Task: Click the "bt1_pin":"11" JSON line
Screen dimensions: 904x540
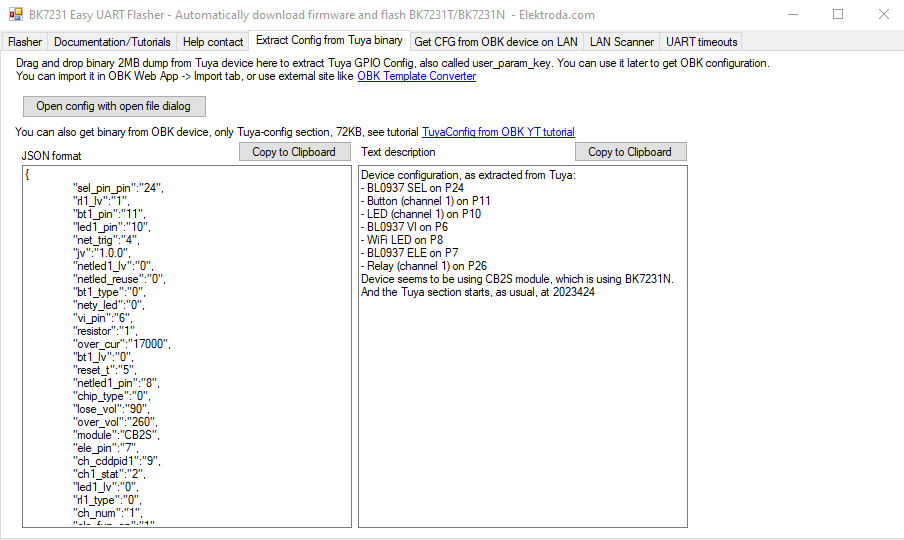Action: pyautogui.click(x=109, y=214)
